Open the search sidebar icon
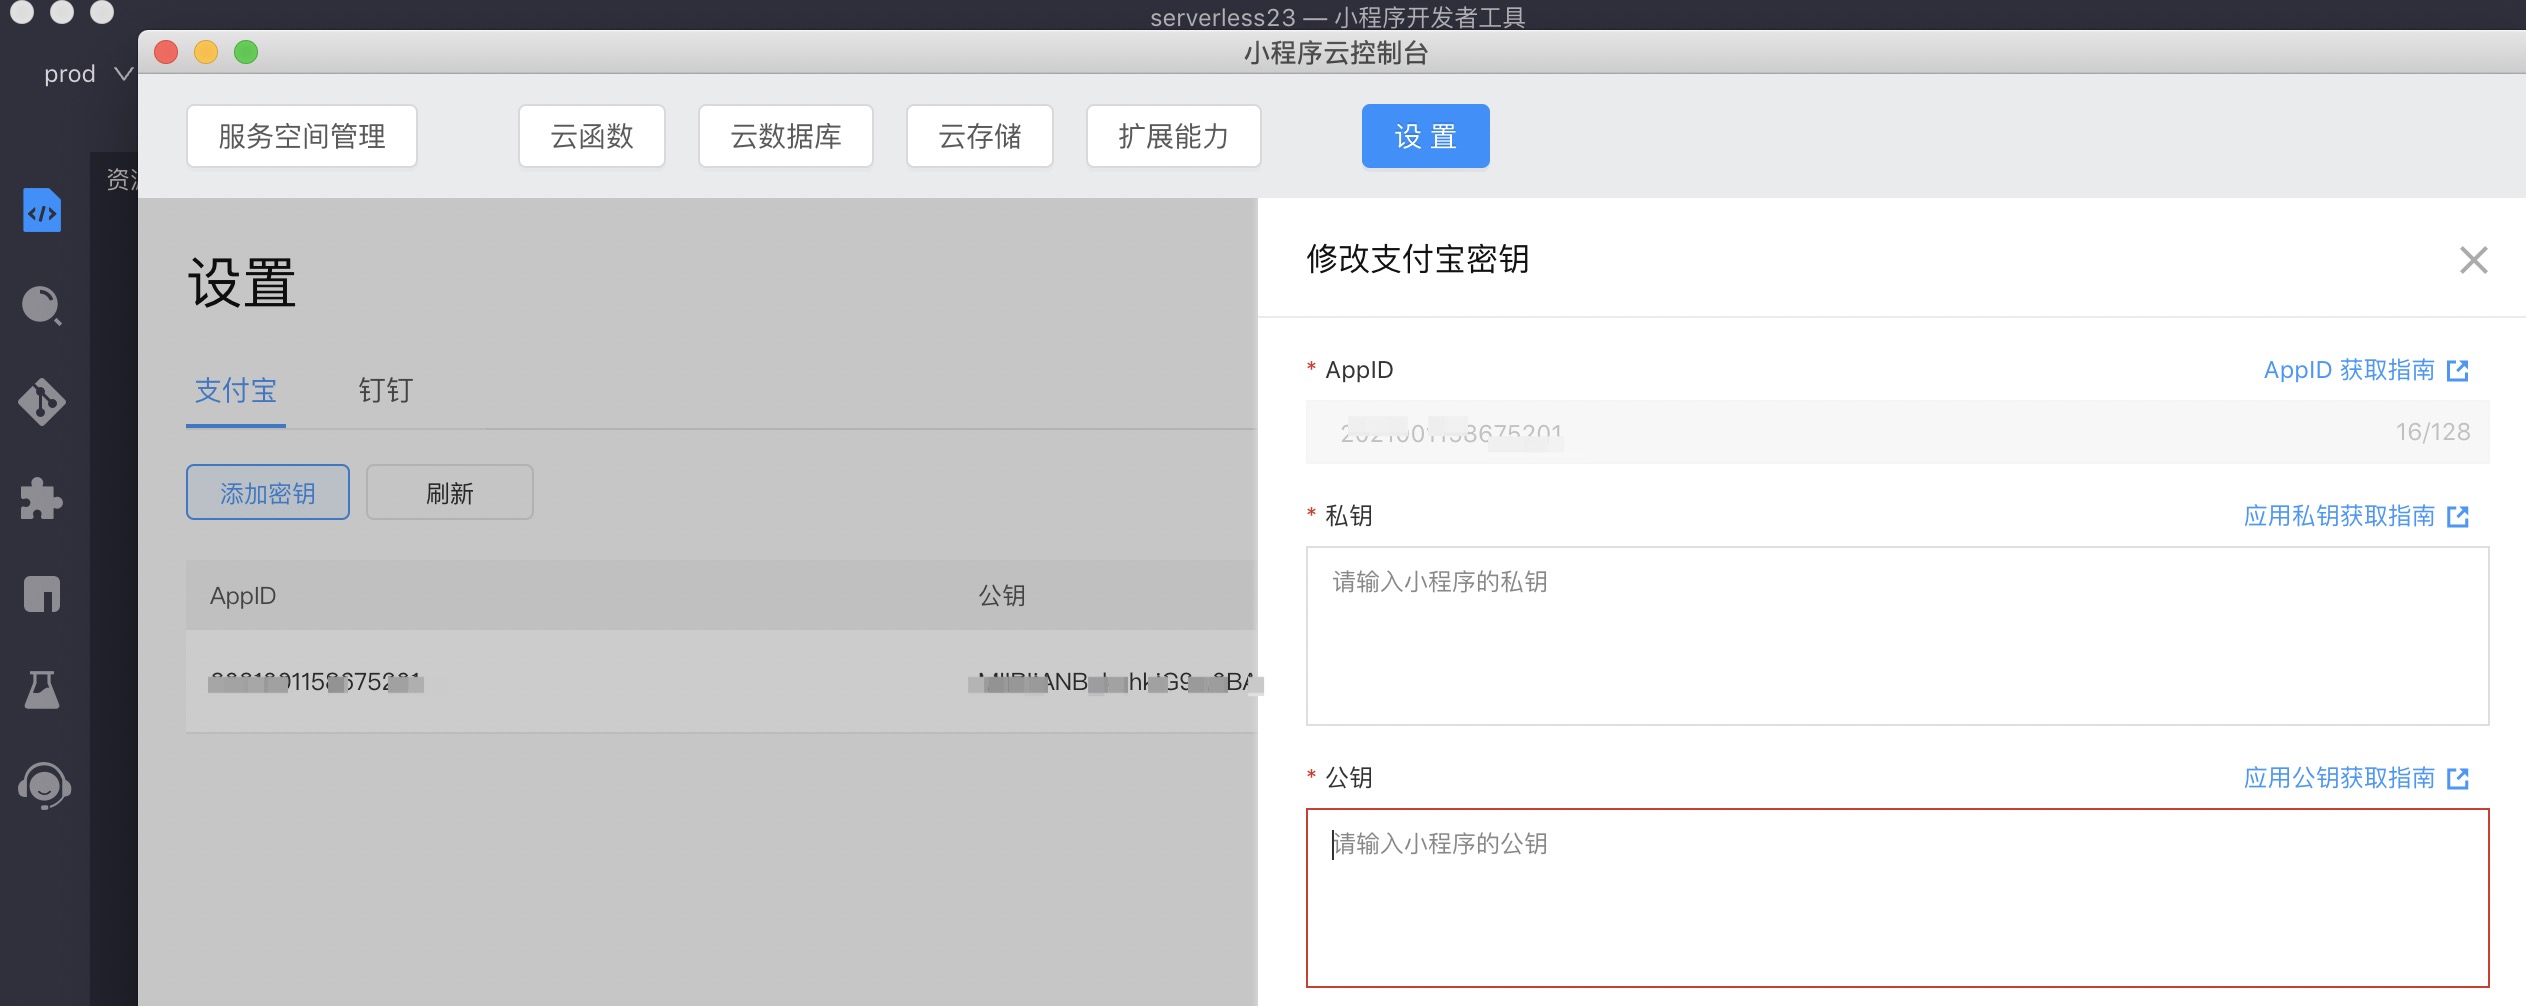Viewport: 2526px width, 1006px height. tap(42, 306)
